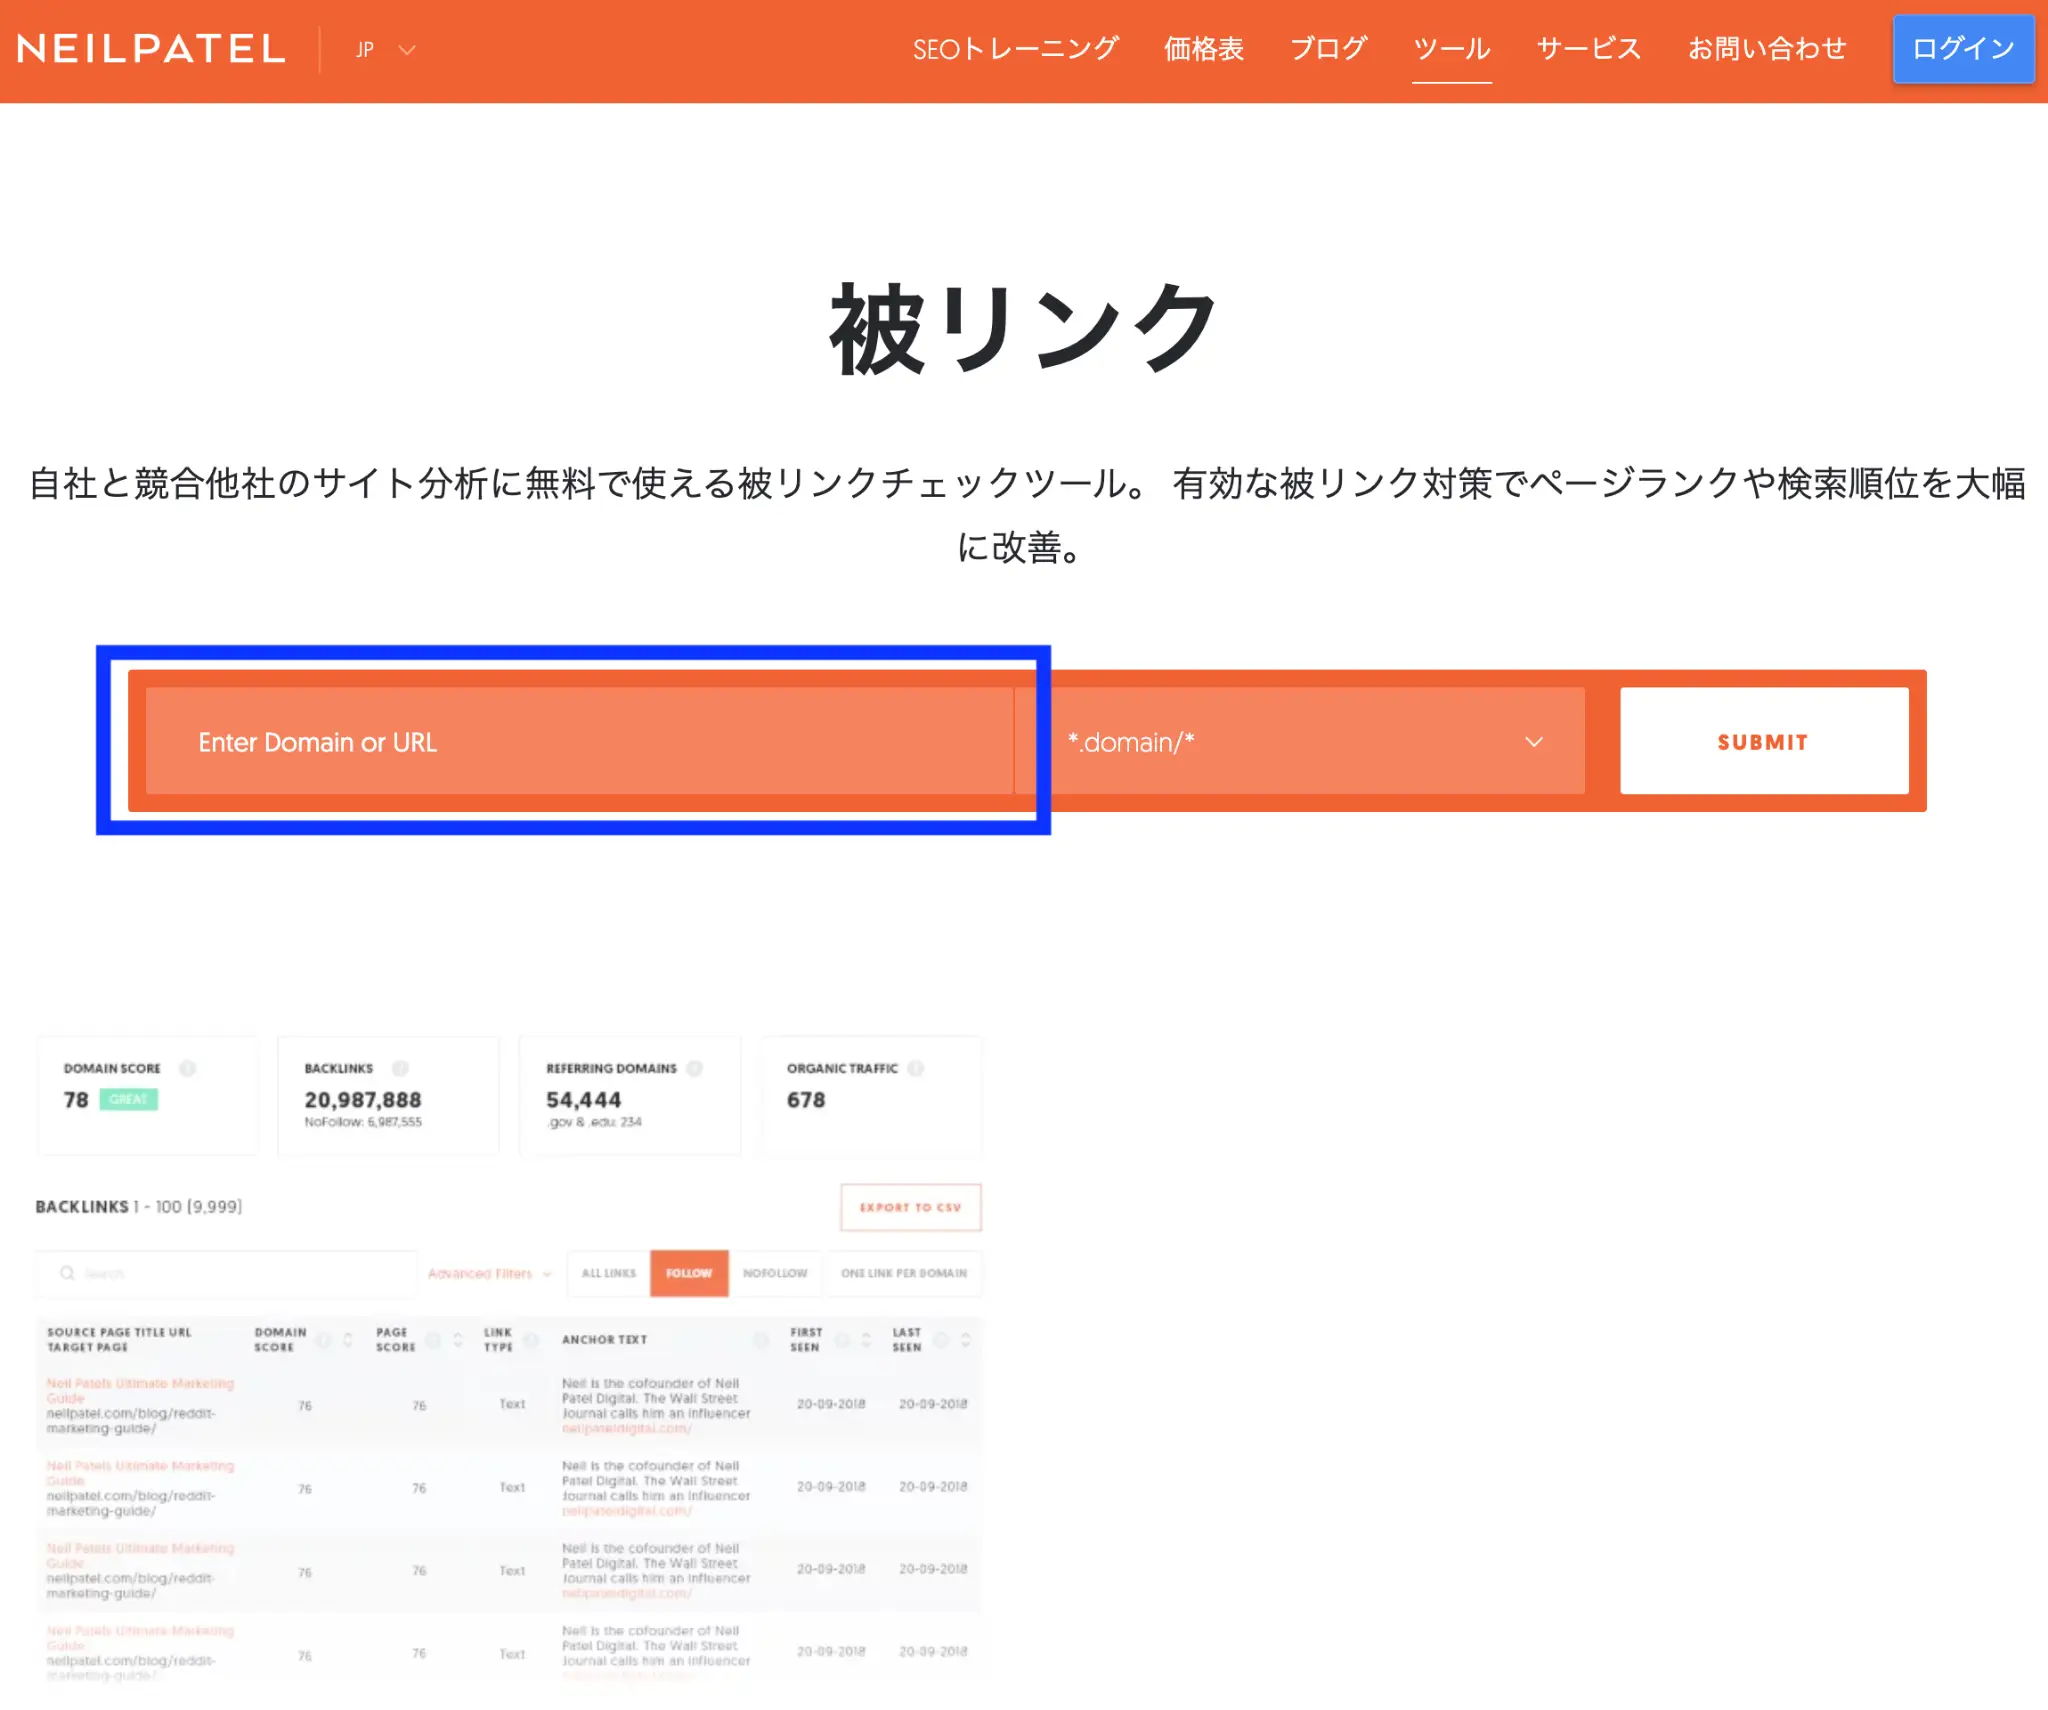
Task: Click the Organic Traffic info icon
Action: [x=915, y=1068]
